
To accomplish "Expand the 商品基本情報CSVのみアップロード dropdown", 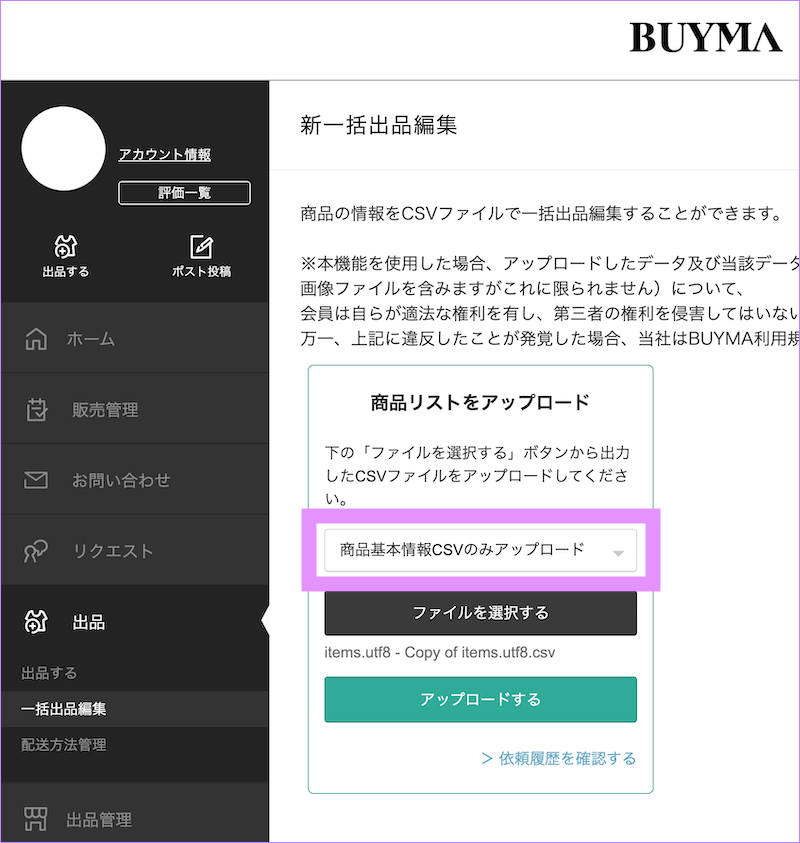I will [x=480, y=550].
